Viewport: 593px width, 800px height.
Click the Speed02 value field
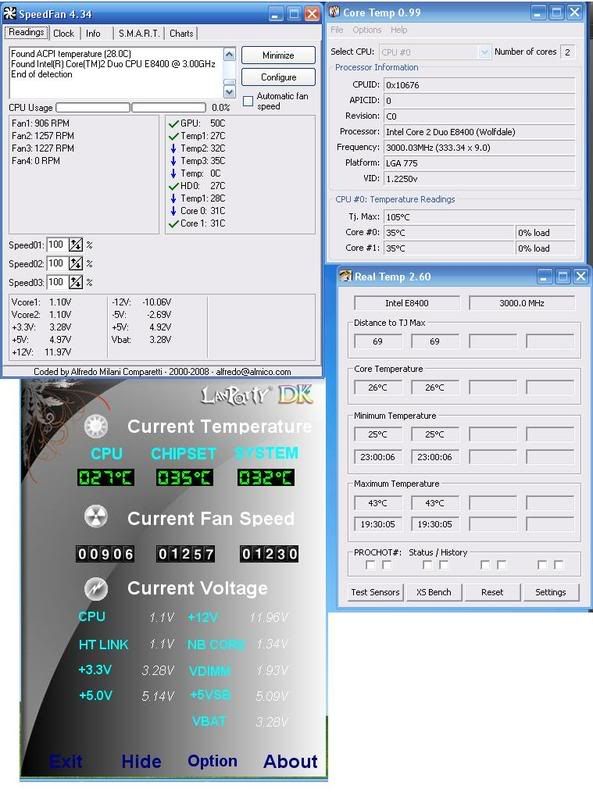coord(57,264)
